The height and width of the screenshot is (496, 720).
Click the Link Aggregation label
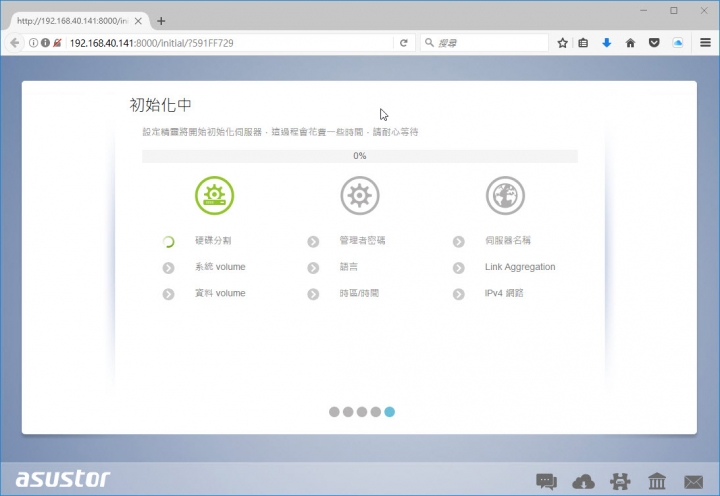tap(520, 267)
